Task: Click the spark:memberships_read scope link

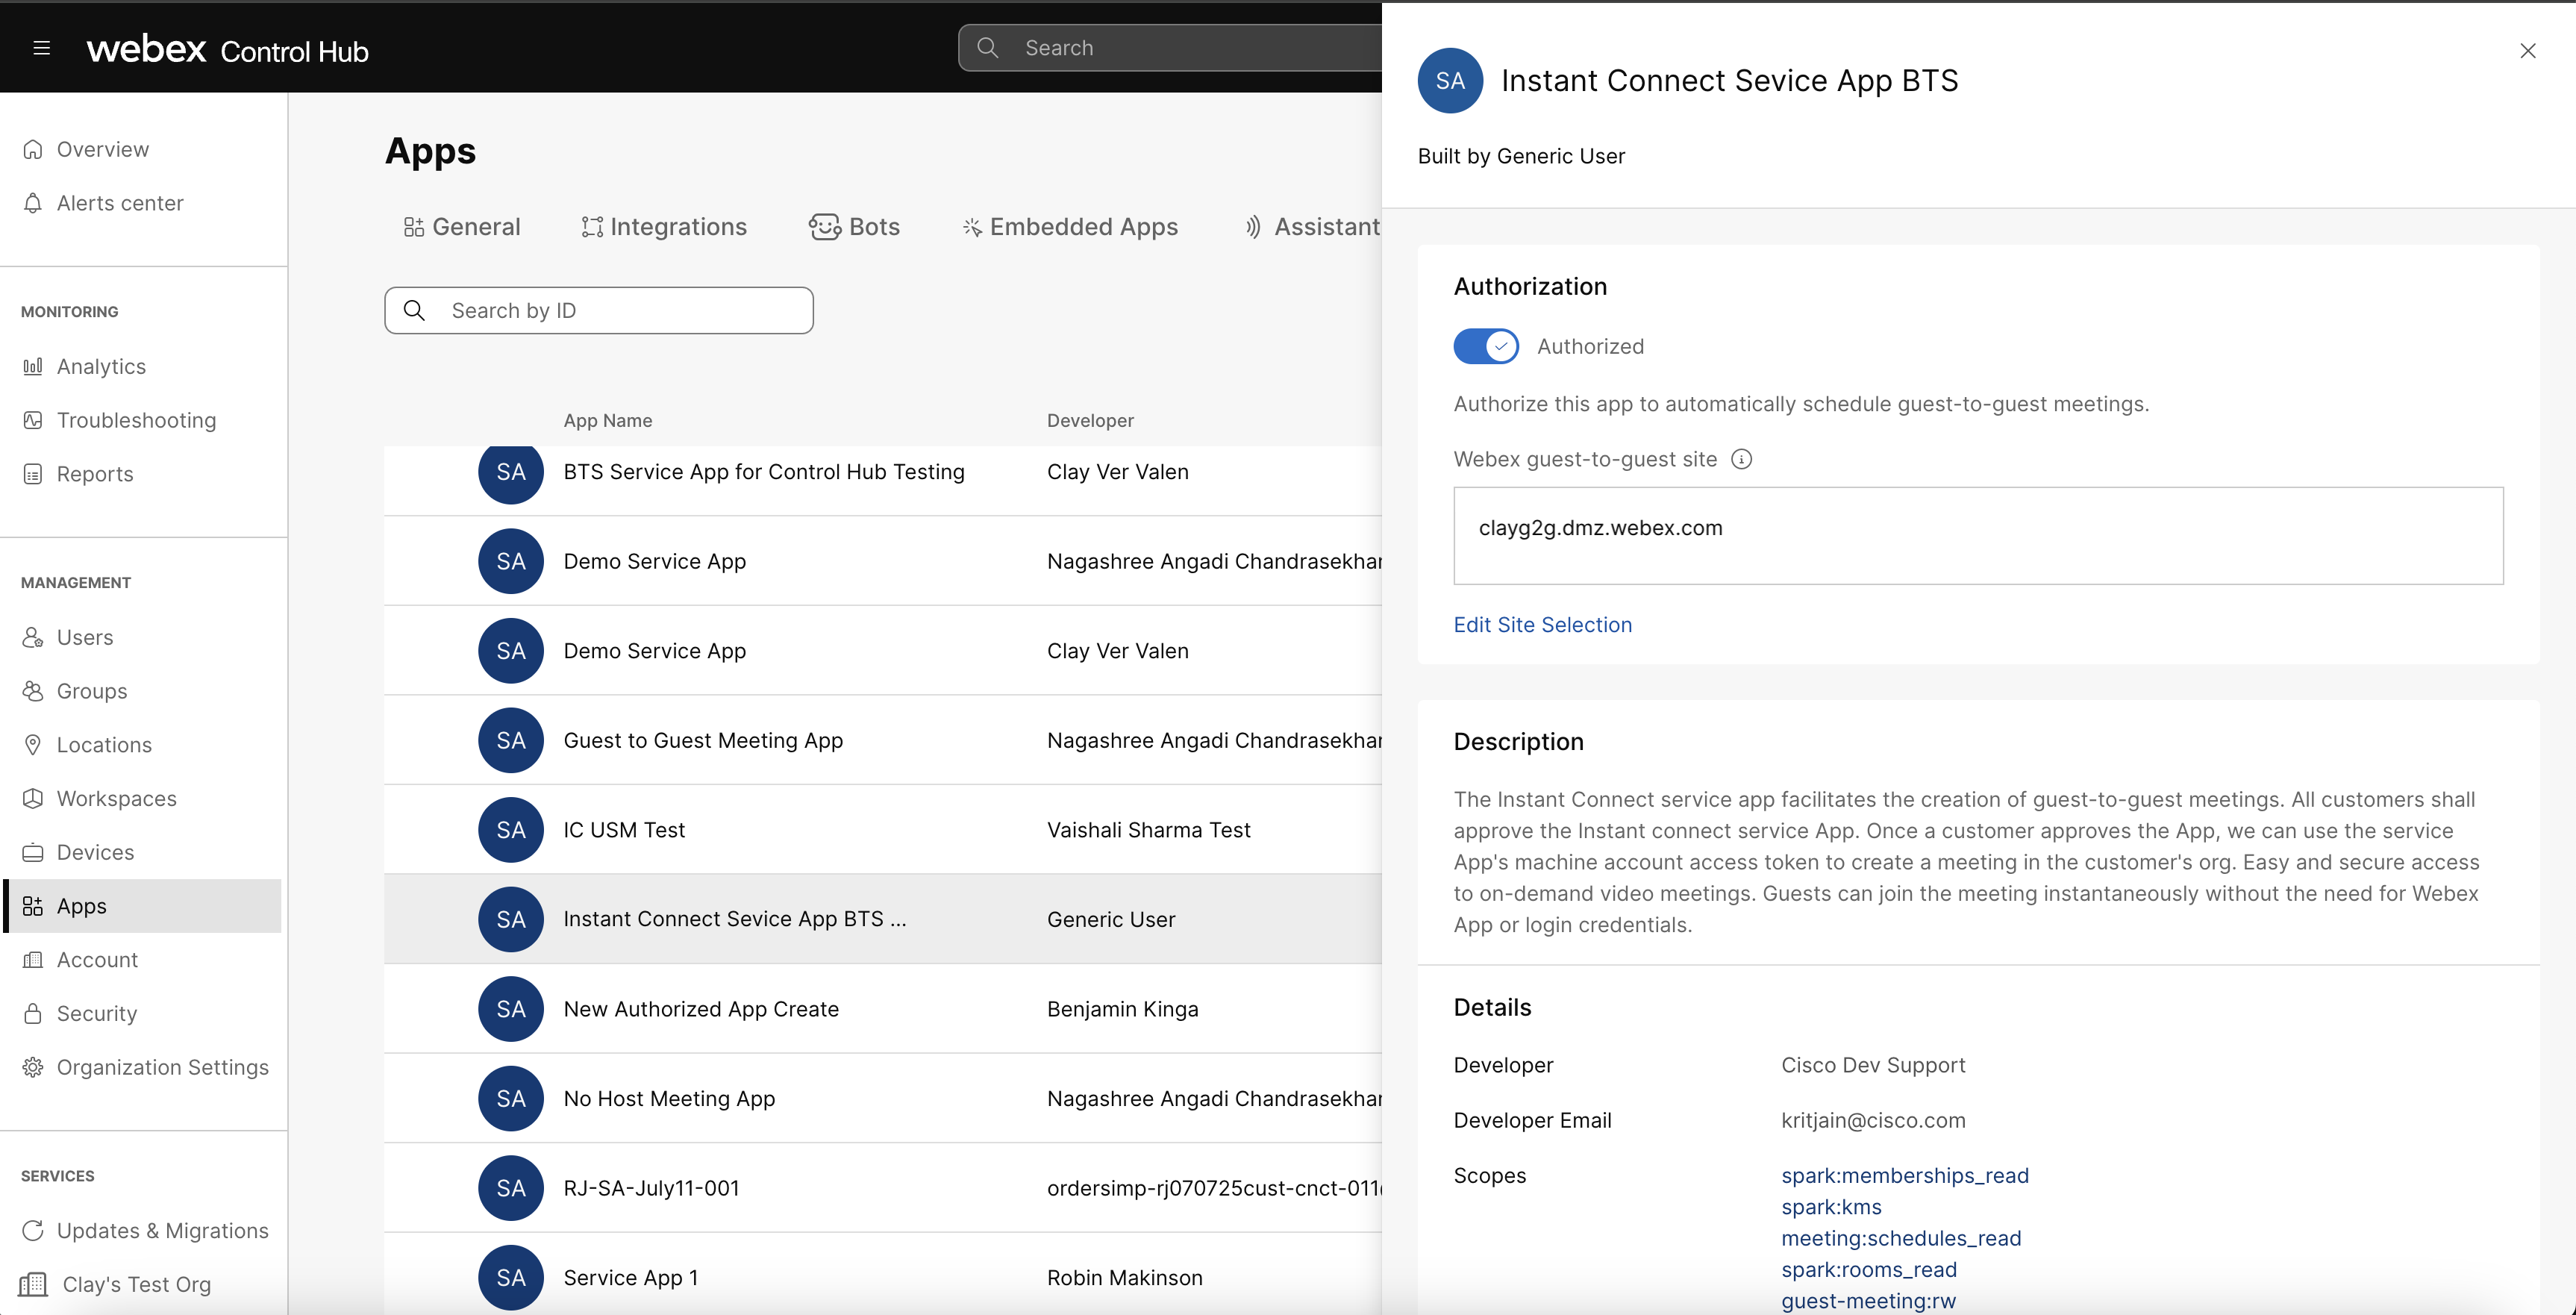Action: pyautogui.click(x=1905, y=1176)
